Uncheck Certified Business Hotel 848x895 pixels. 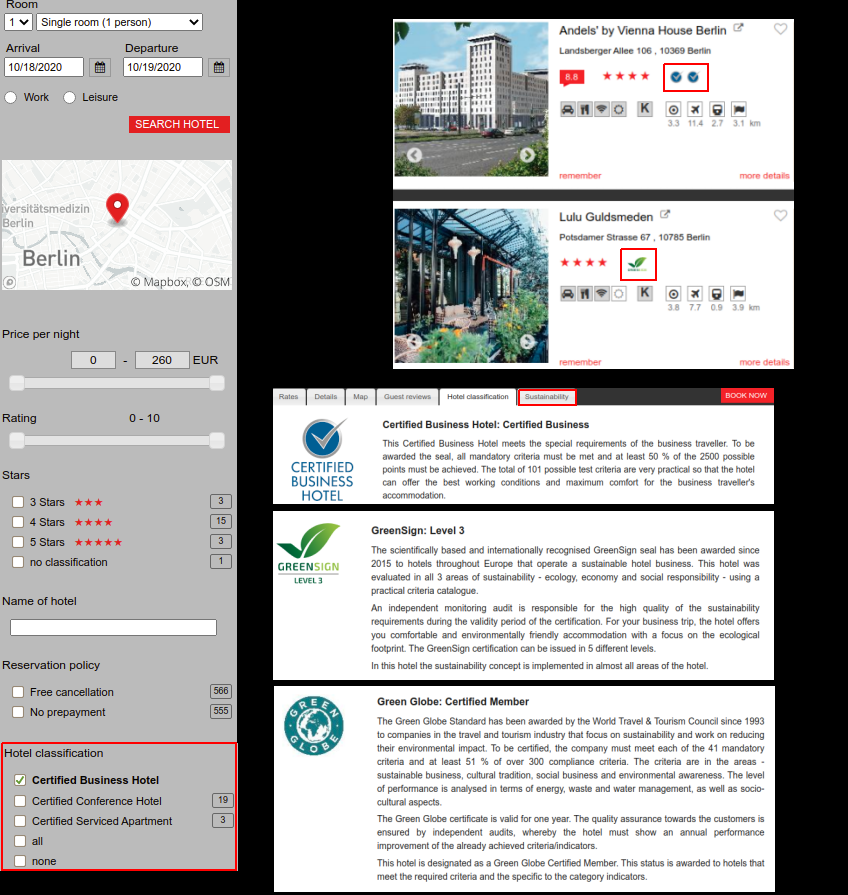(20, 780)
